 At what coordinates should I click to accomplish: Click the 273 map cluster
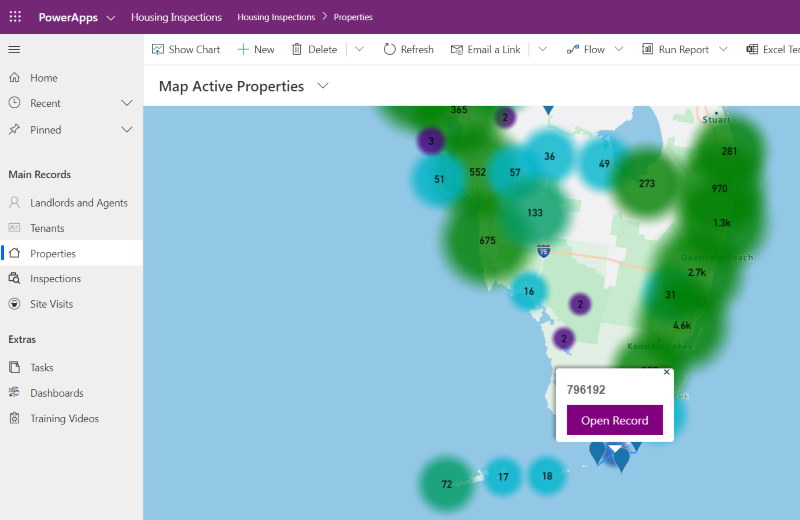[646, 183]
